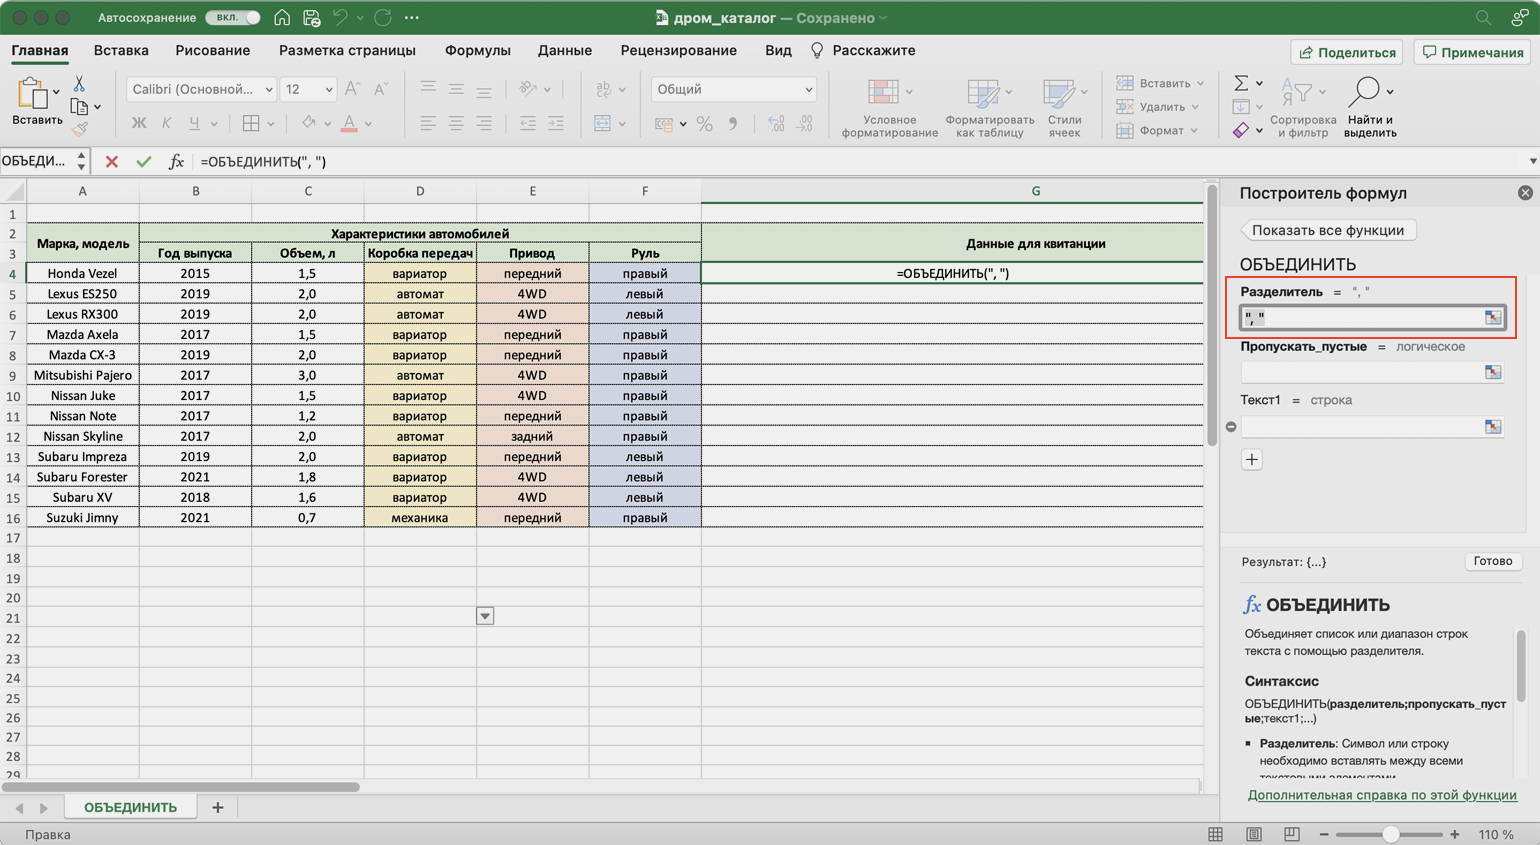
Task: Open the font size dropdown
Action: (x=328, y=90)
